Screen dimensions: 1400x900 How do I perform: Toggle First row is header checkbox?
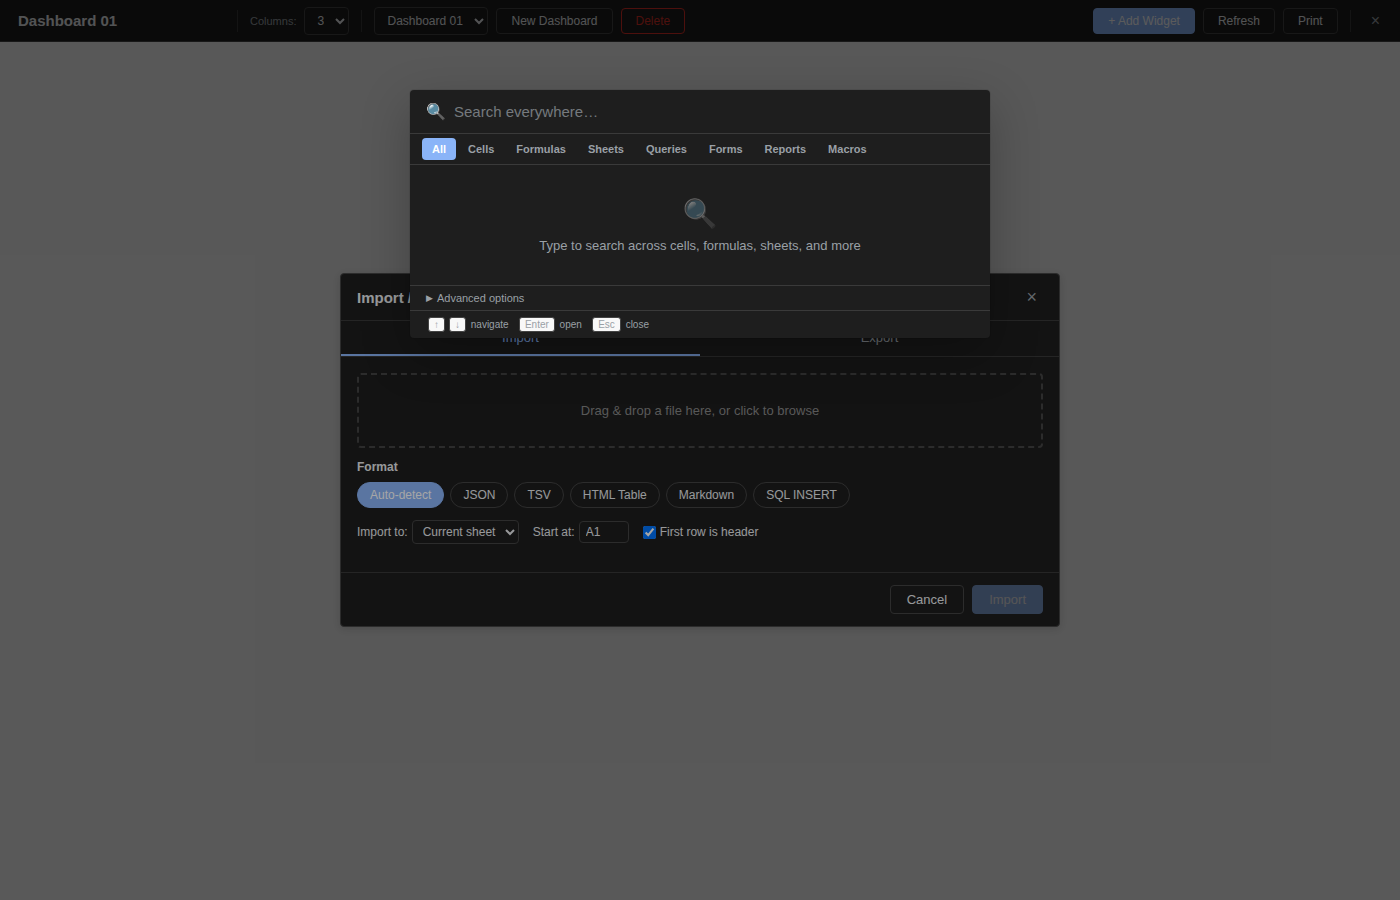coord(649,532)
